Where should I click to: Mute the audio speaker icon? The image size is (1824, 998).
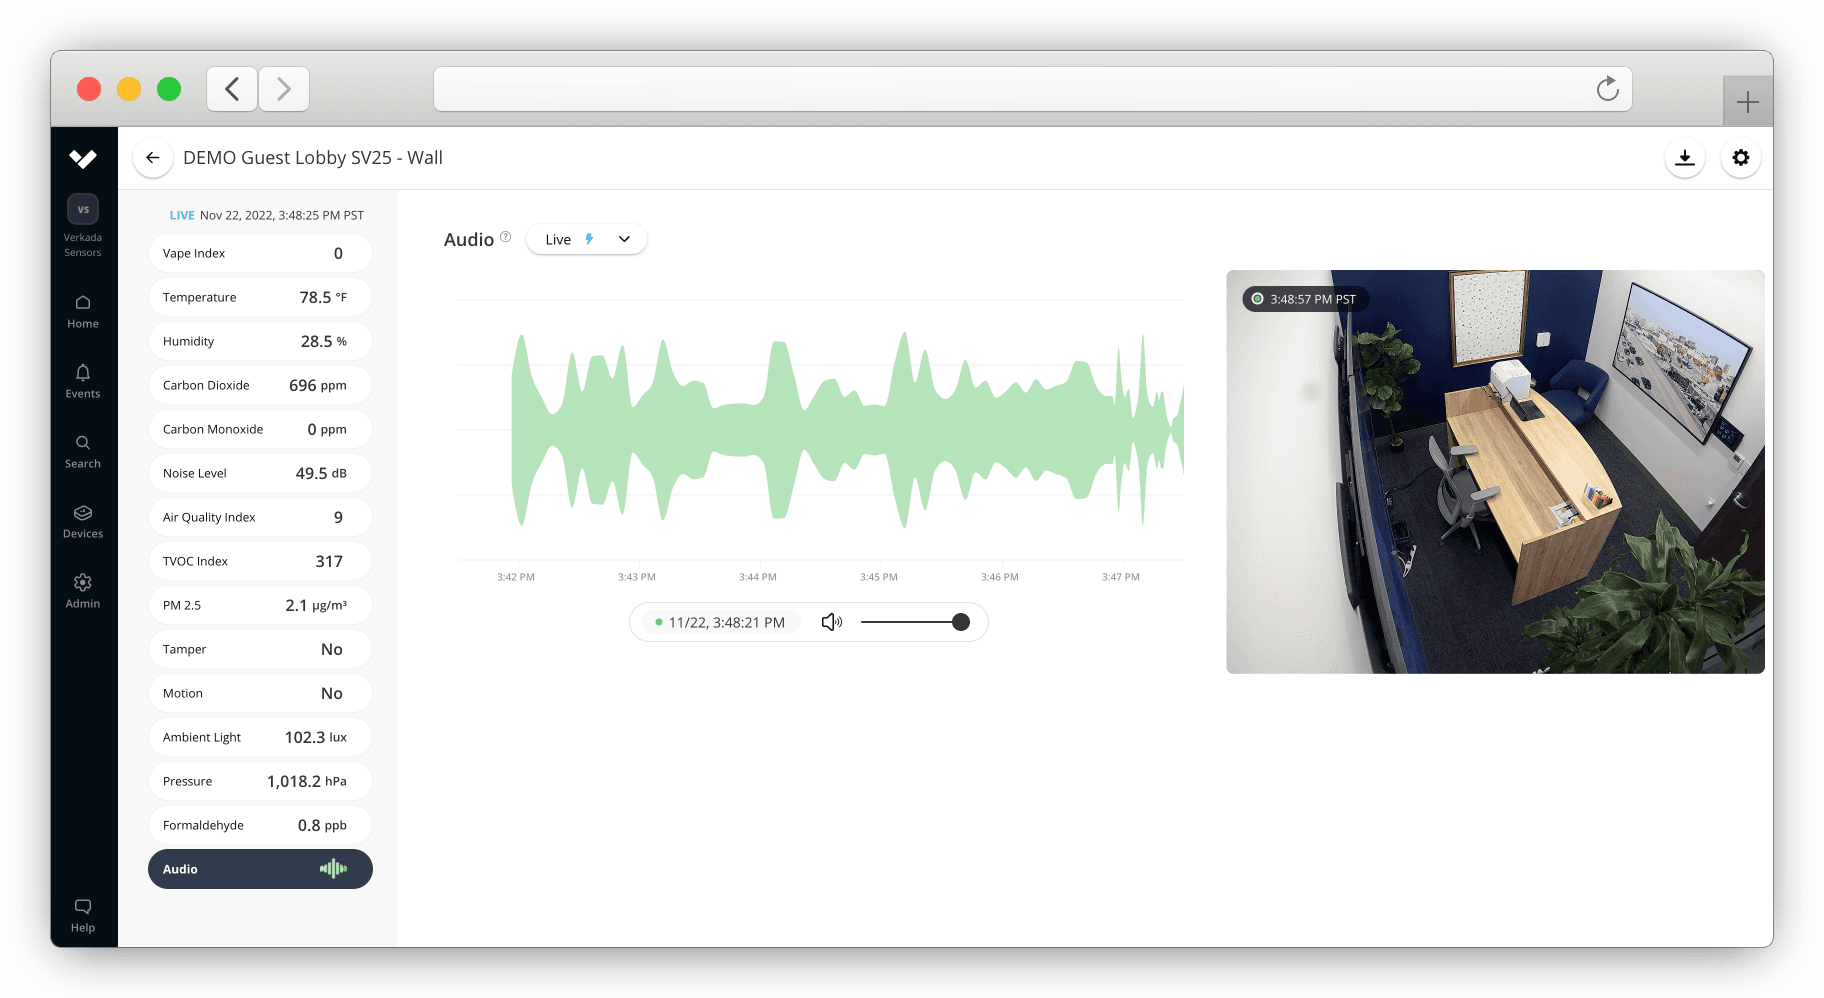(x=832, y=621)
